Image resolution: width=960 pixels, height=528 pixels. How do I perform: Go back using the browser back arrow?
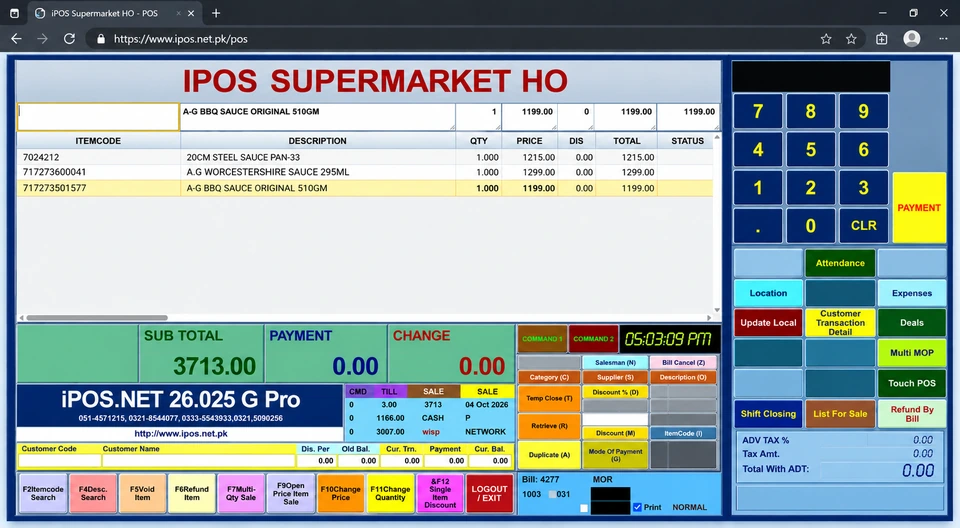click(x=17, y=39)
